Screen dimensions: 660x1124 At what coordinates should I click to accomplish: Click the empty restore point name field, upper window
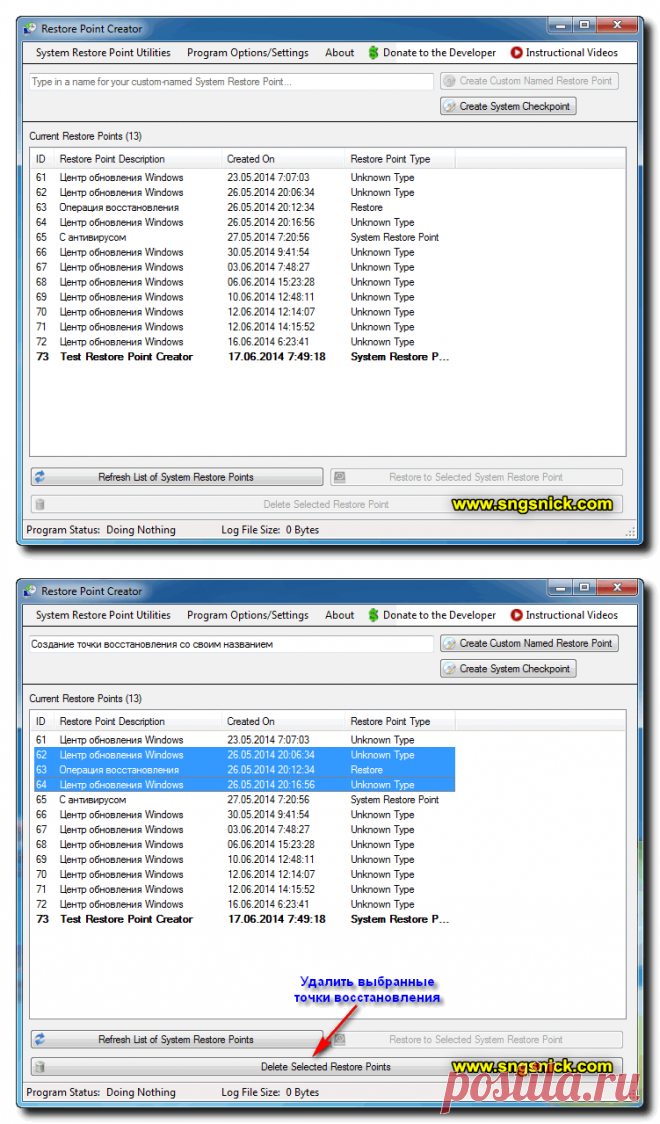pos(231,82)
